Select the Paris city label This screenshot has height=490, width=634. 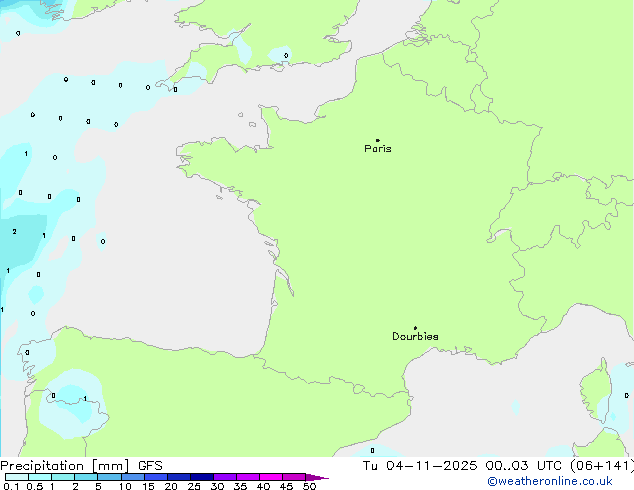coord(378,149)
